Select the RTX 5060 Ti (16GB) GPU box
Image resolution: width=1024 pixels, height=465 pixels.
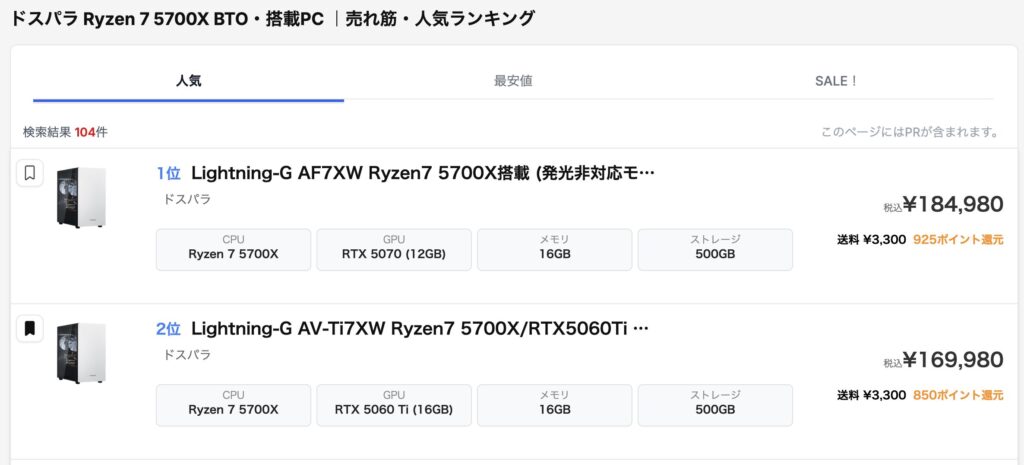[393, 404]
